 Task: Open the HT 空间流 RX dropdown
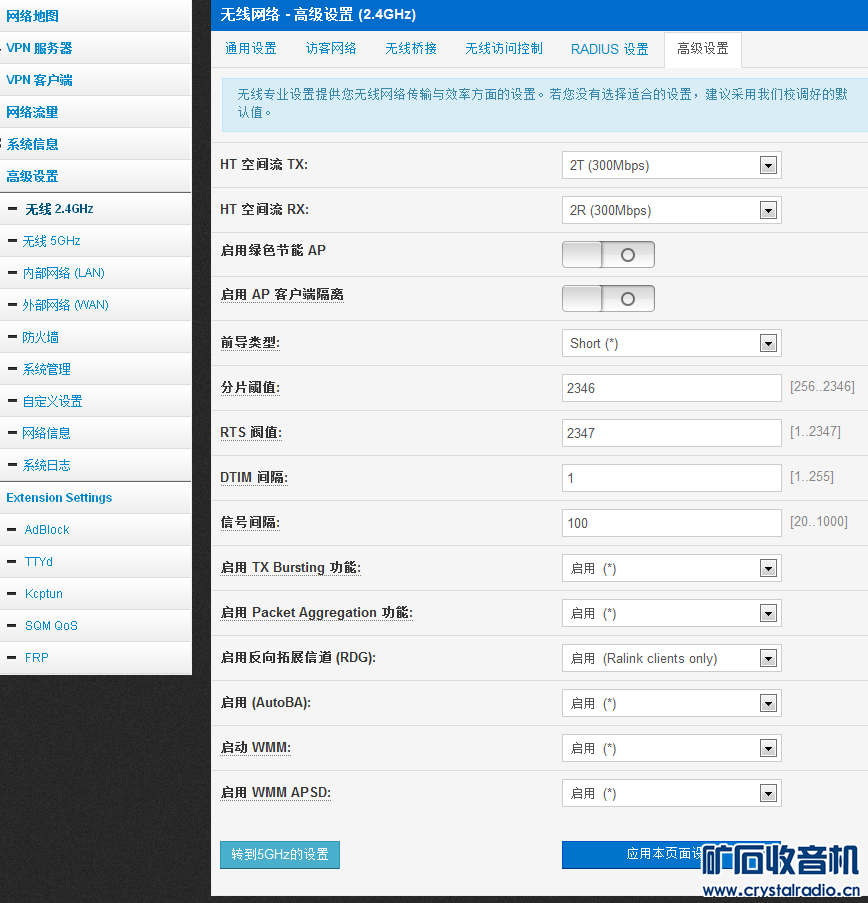point(672,210)
